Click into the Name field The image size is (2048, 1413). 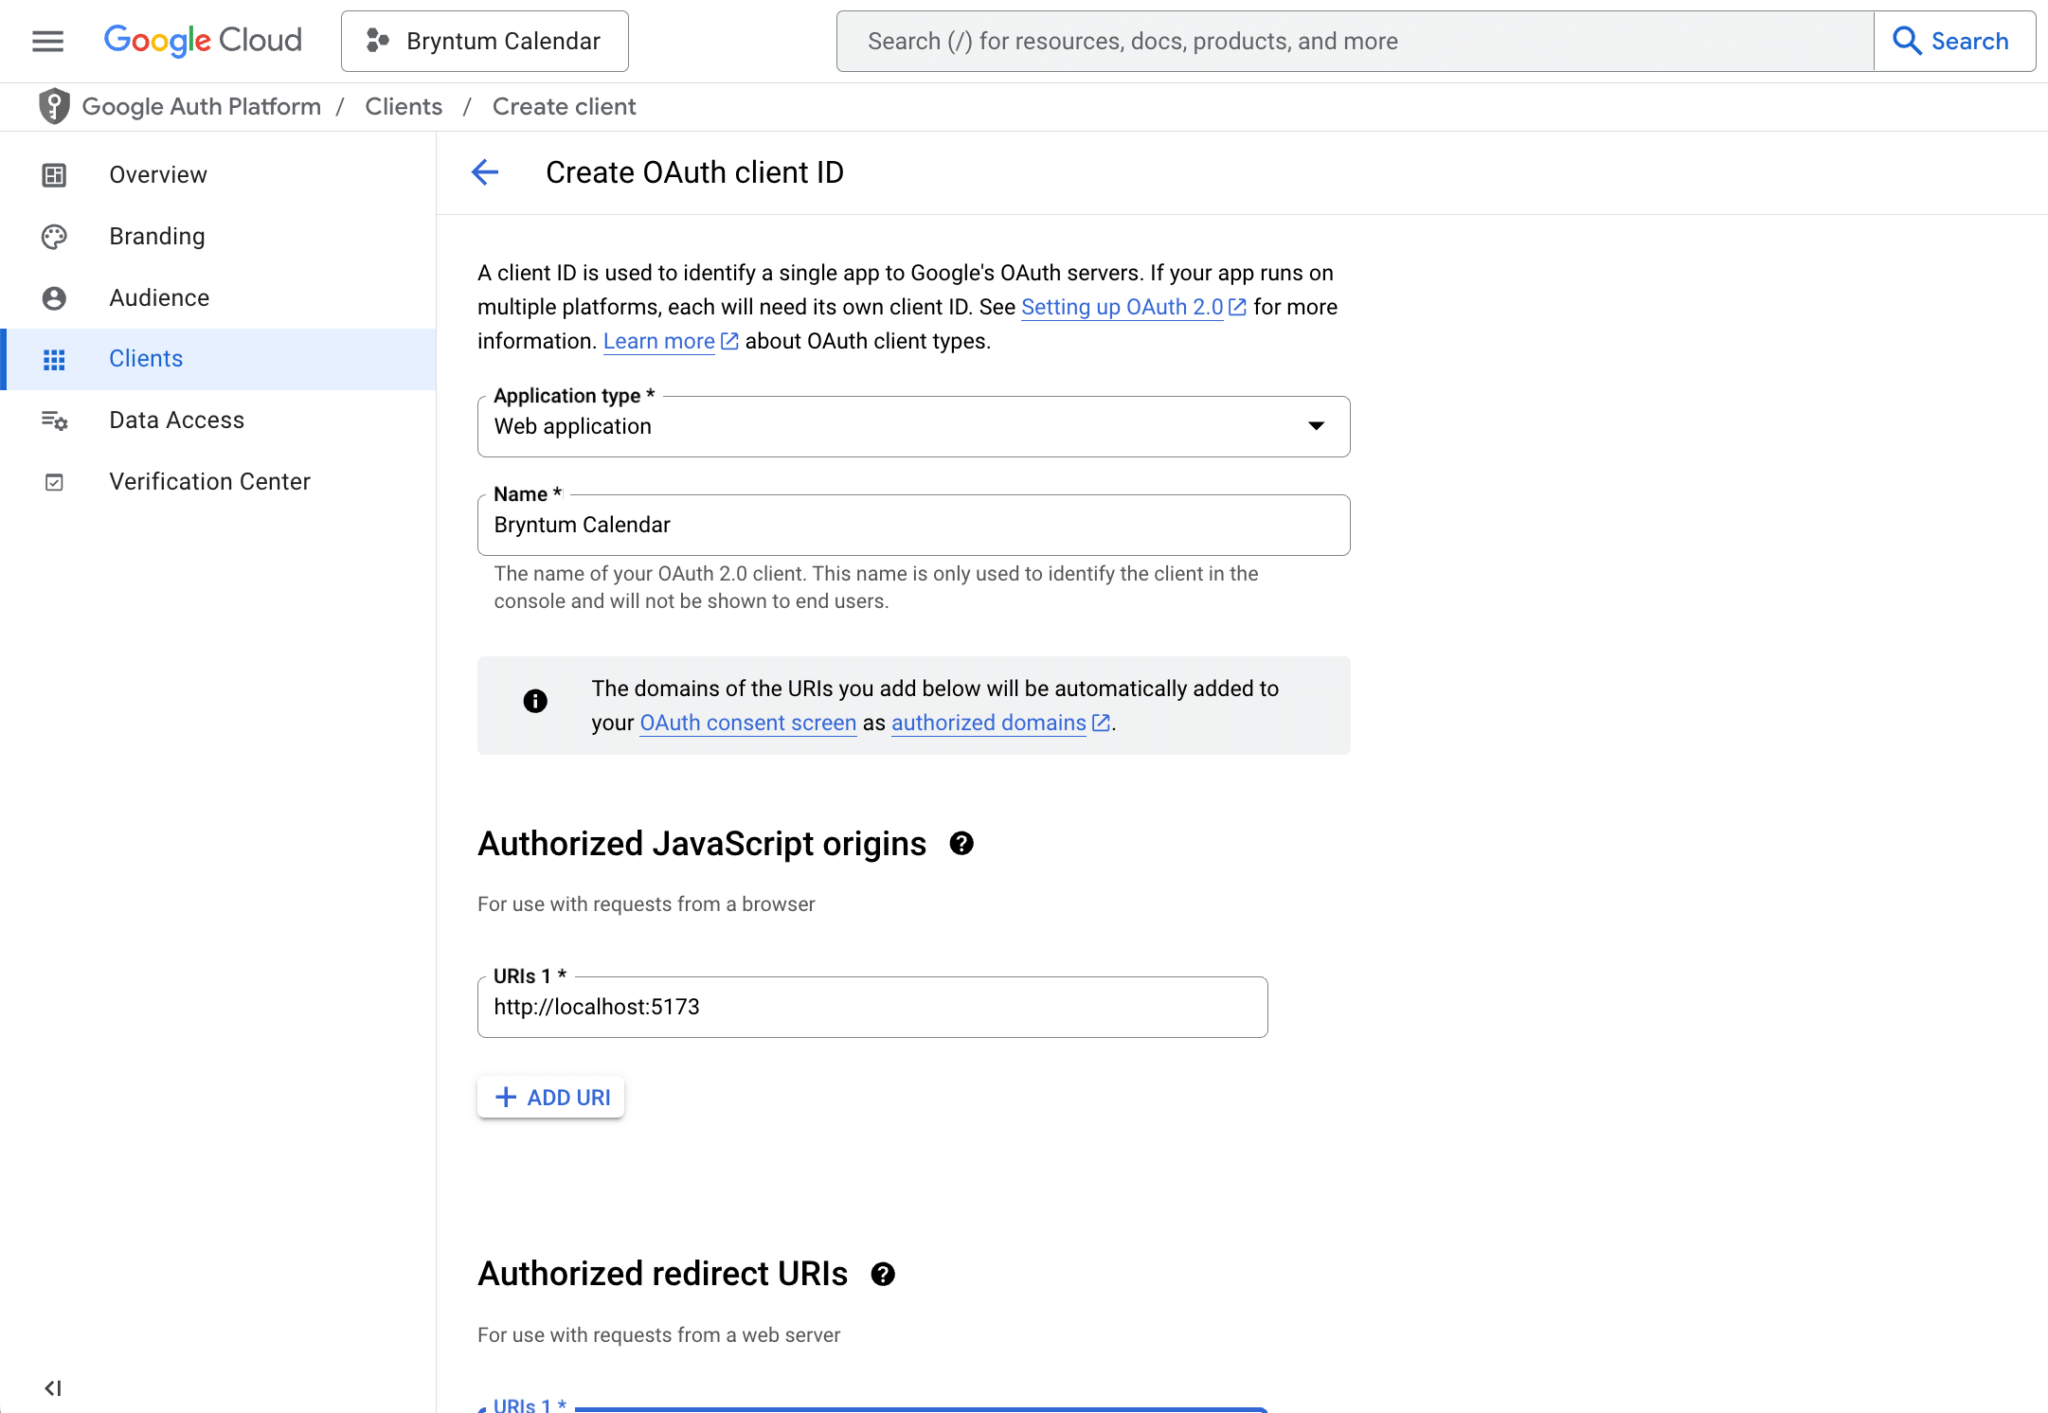point(913,525)
